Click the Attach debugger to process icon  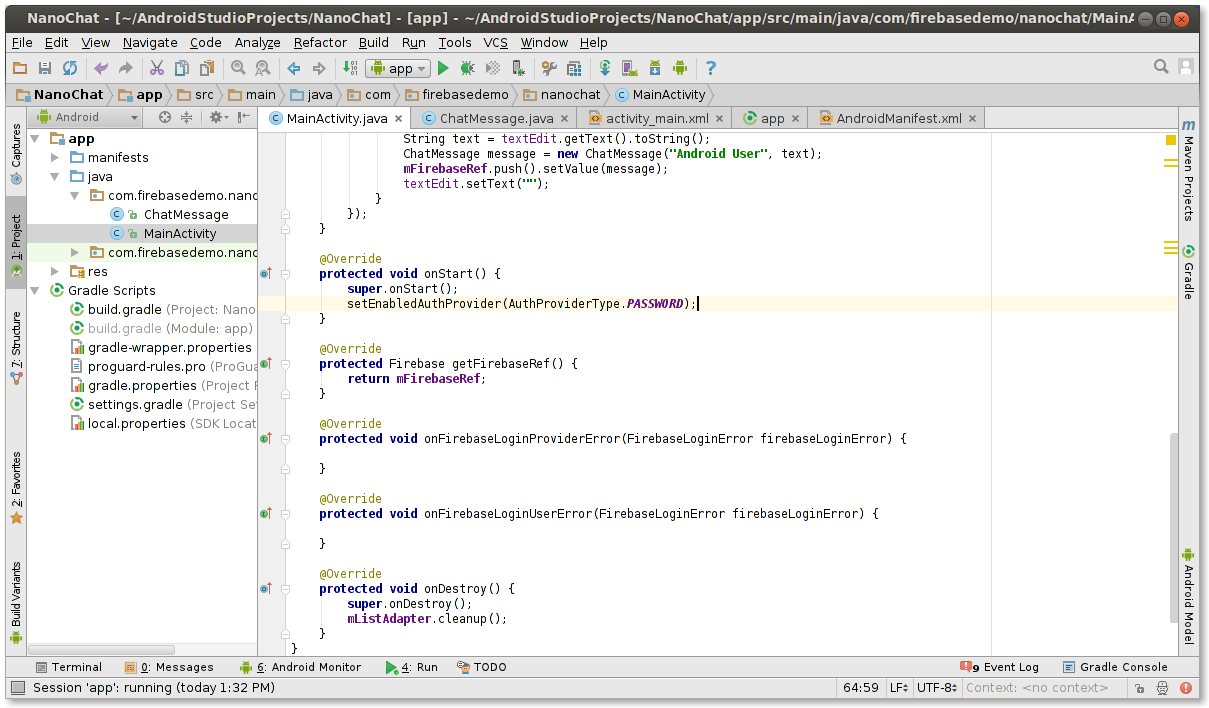pyautogui.click(x=518, y=68)
